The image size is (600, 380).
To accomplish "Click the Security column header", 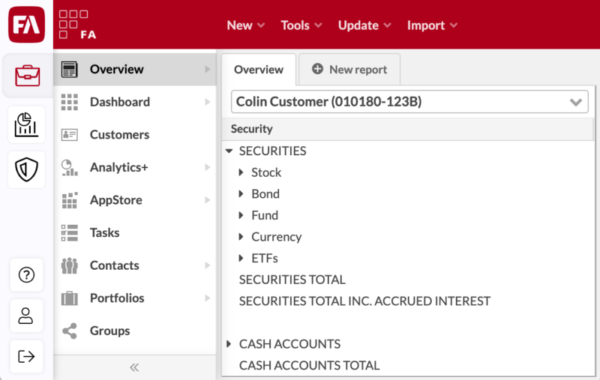I will [x=408, y=129].
